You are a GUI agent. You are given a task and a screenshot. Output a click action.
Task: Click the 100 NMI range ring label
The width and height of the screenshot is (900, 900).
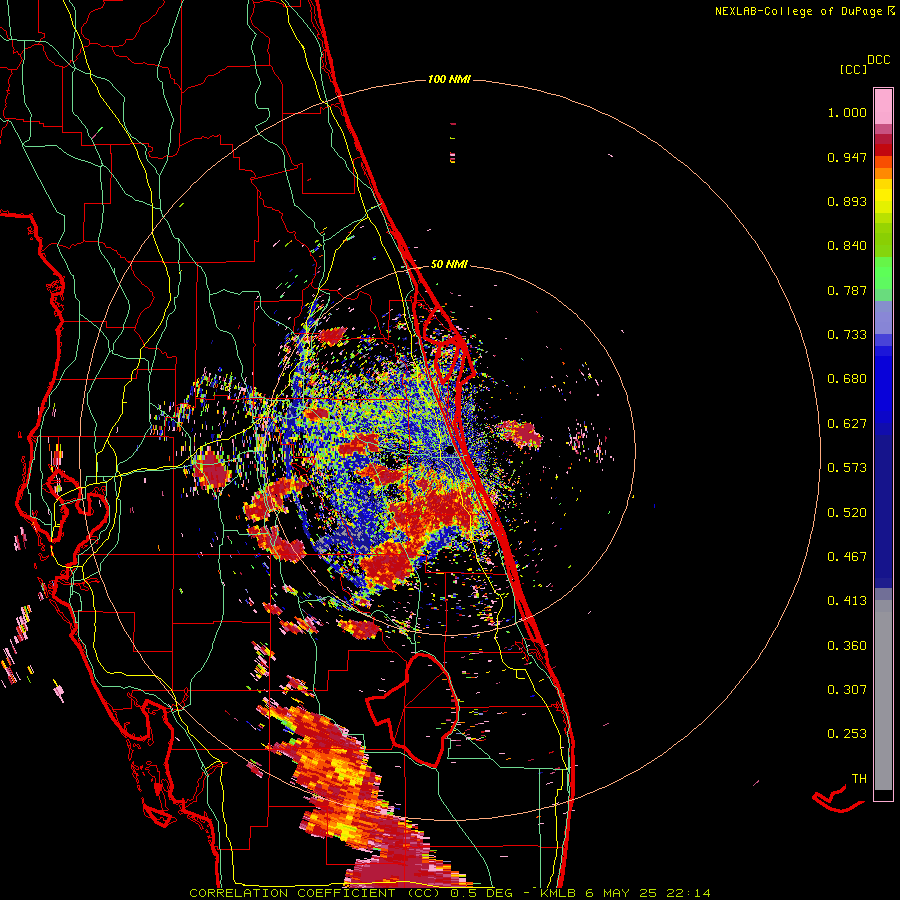click(449, 79)
